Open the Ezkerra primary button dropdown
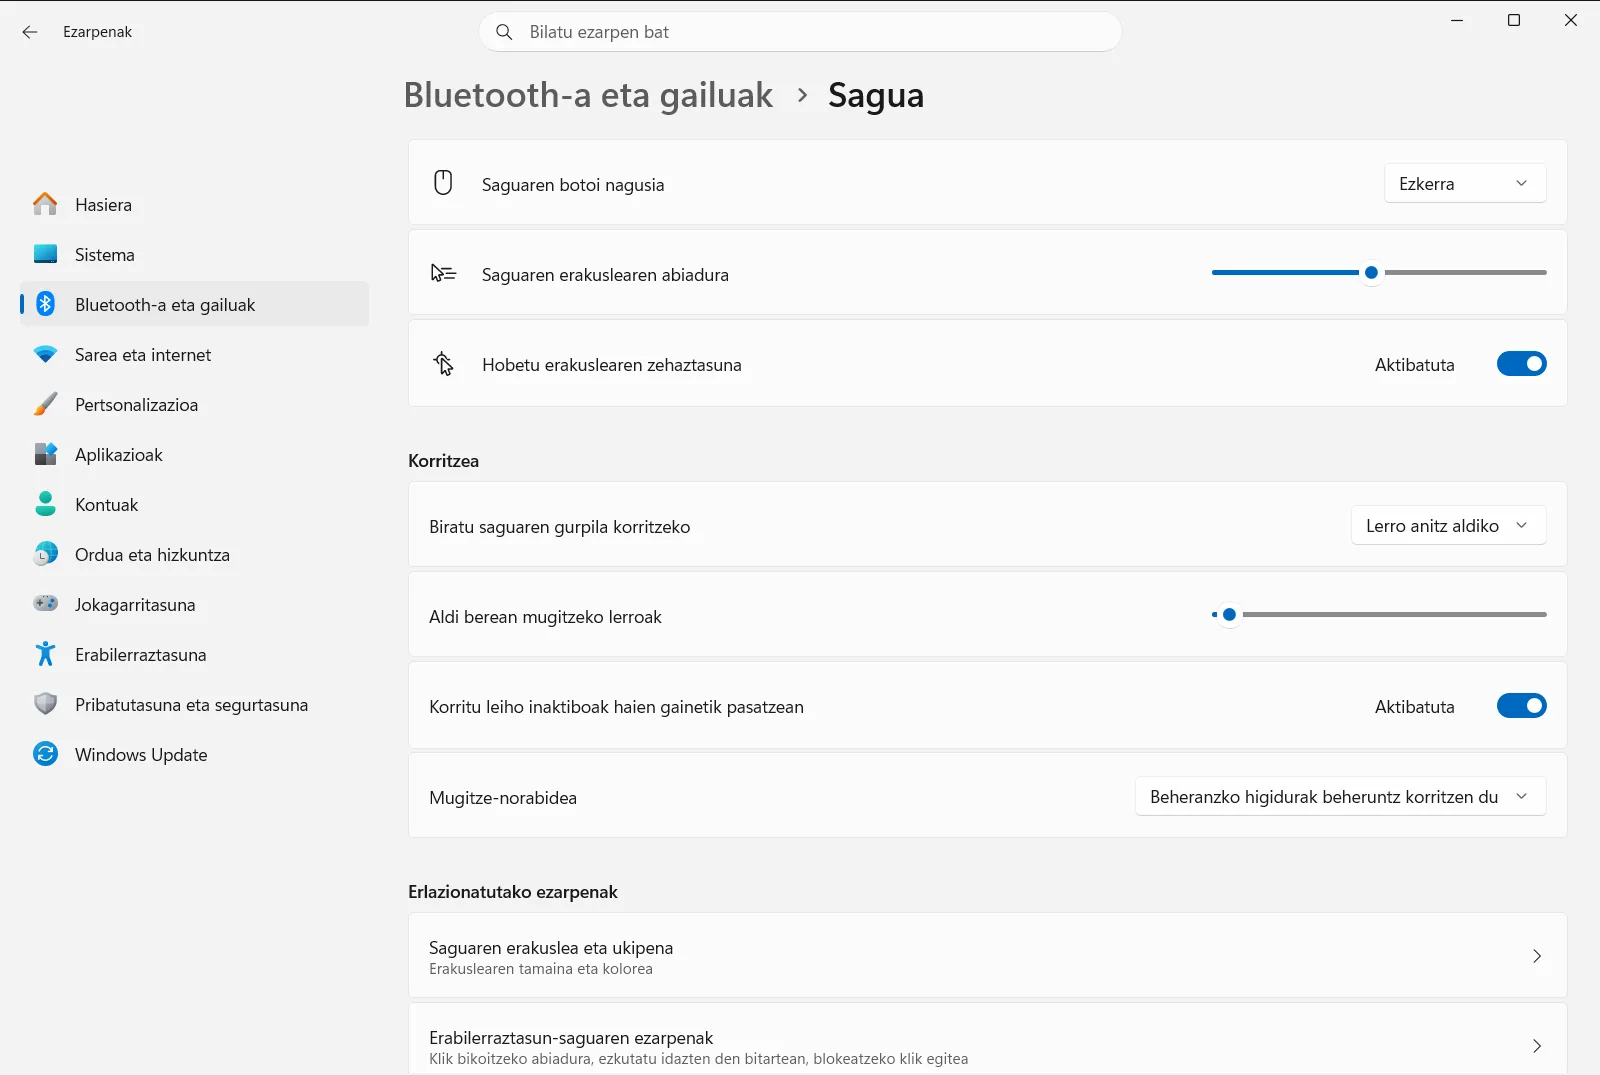Viewport: 1600px width, 1075px height. (1465, 184)
